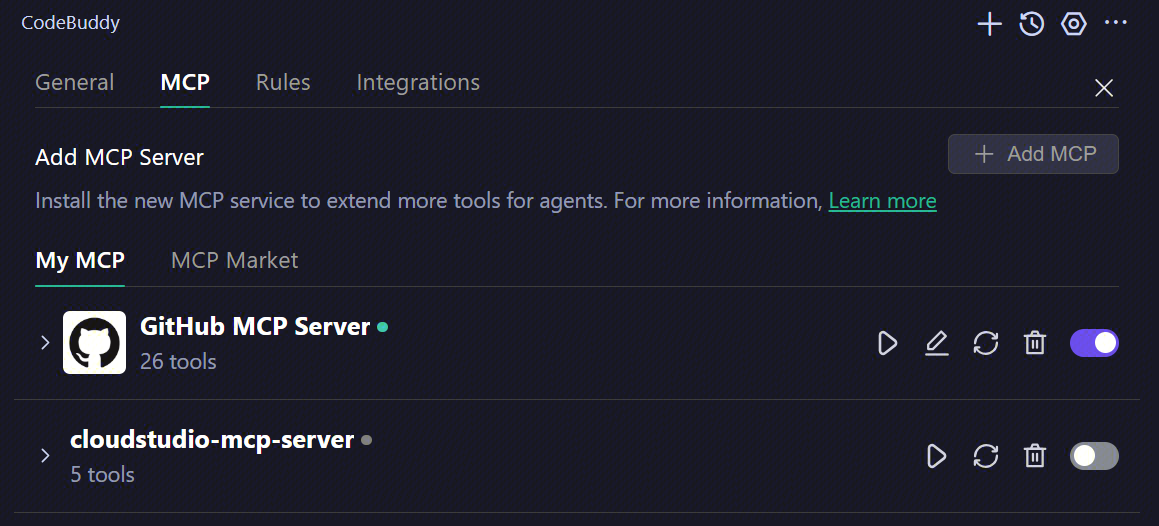
Task: Enable the cloudstudio-mcp-server toggle
Action: tap(1094, 457)
